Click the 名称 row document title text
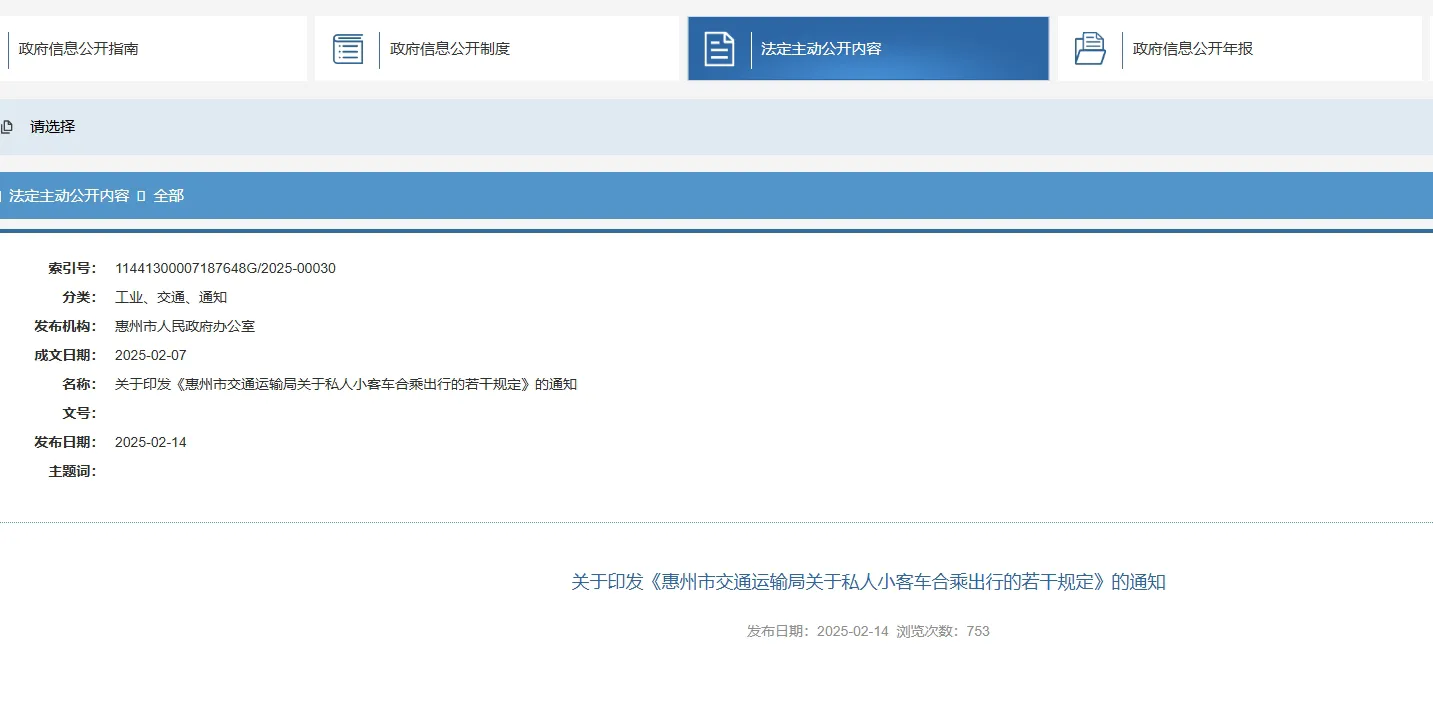Screen dimensions: 1433x713 346,384
